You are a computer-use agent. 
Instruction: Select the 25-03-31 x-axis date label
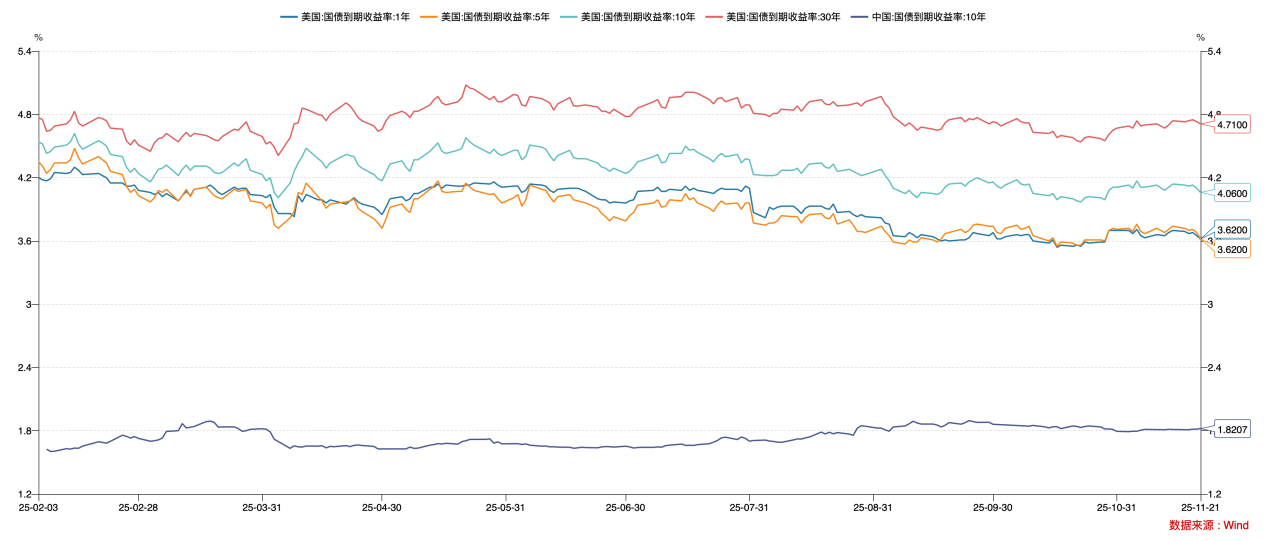[262, 507]
